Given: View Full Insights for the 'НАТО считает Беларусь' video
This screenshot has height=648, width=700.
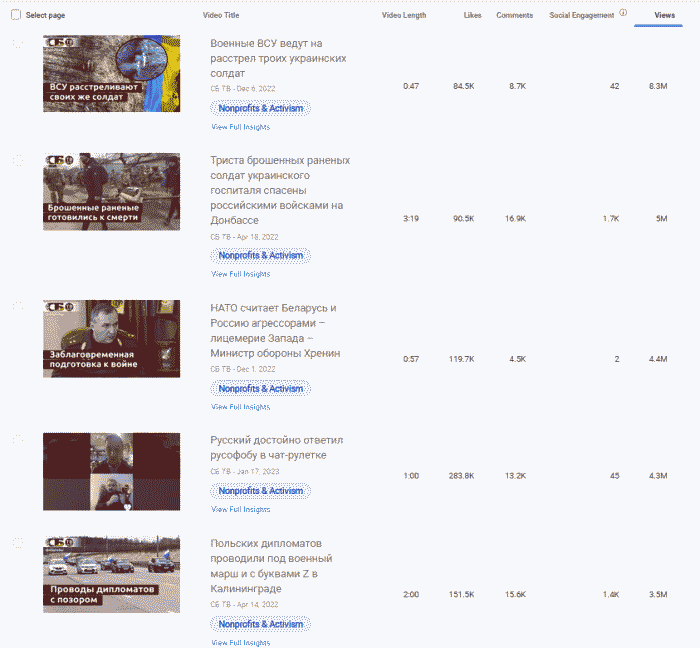Looking at the screenshot, I should click(x=240, y=407).
